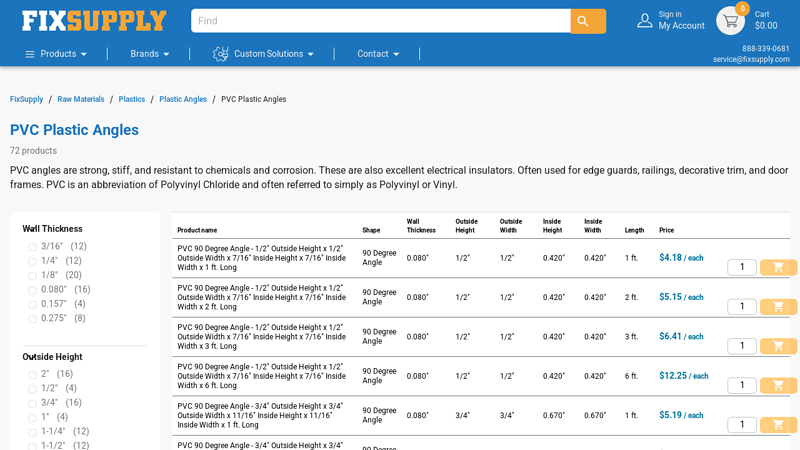Go to FixSupply logo homepage
Screen dimensions: 800x450
click(x=94, y=21)
